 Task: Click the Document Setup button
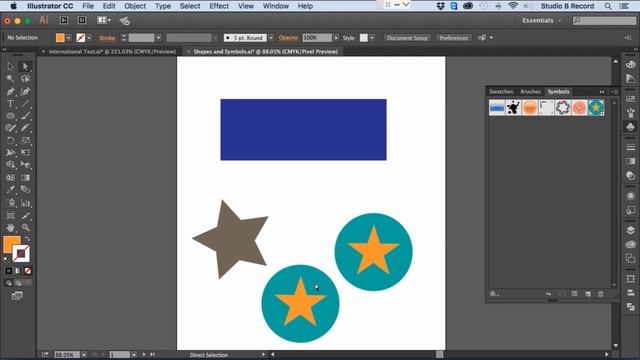(x=407, y=38)
